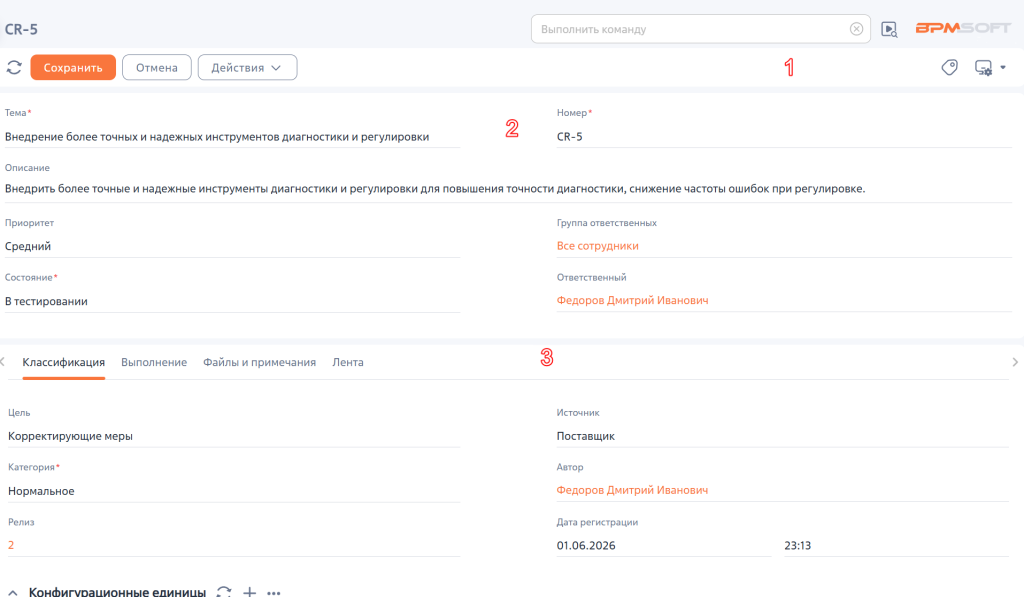Collapse the Конфигурационные единицы section
Viewport: 1024px width, 597px height.
click(x=13, y=592)
